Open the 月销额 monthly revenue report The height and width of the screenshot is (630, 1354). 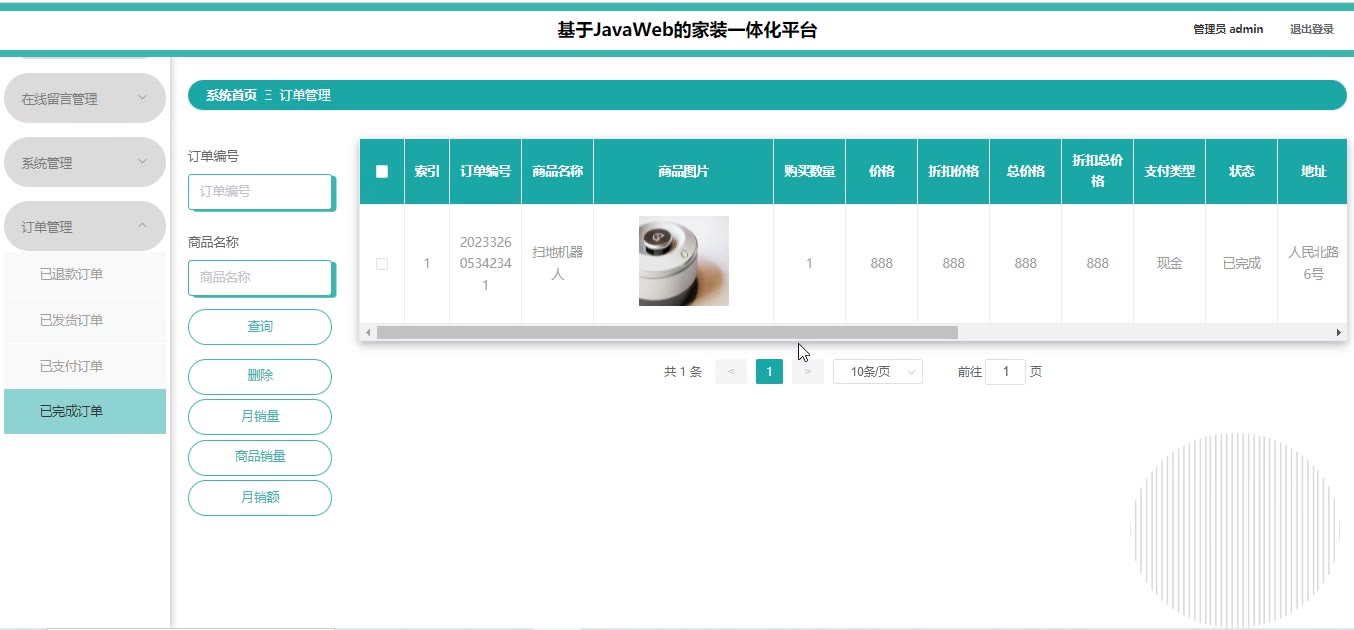tap(259, 497)
